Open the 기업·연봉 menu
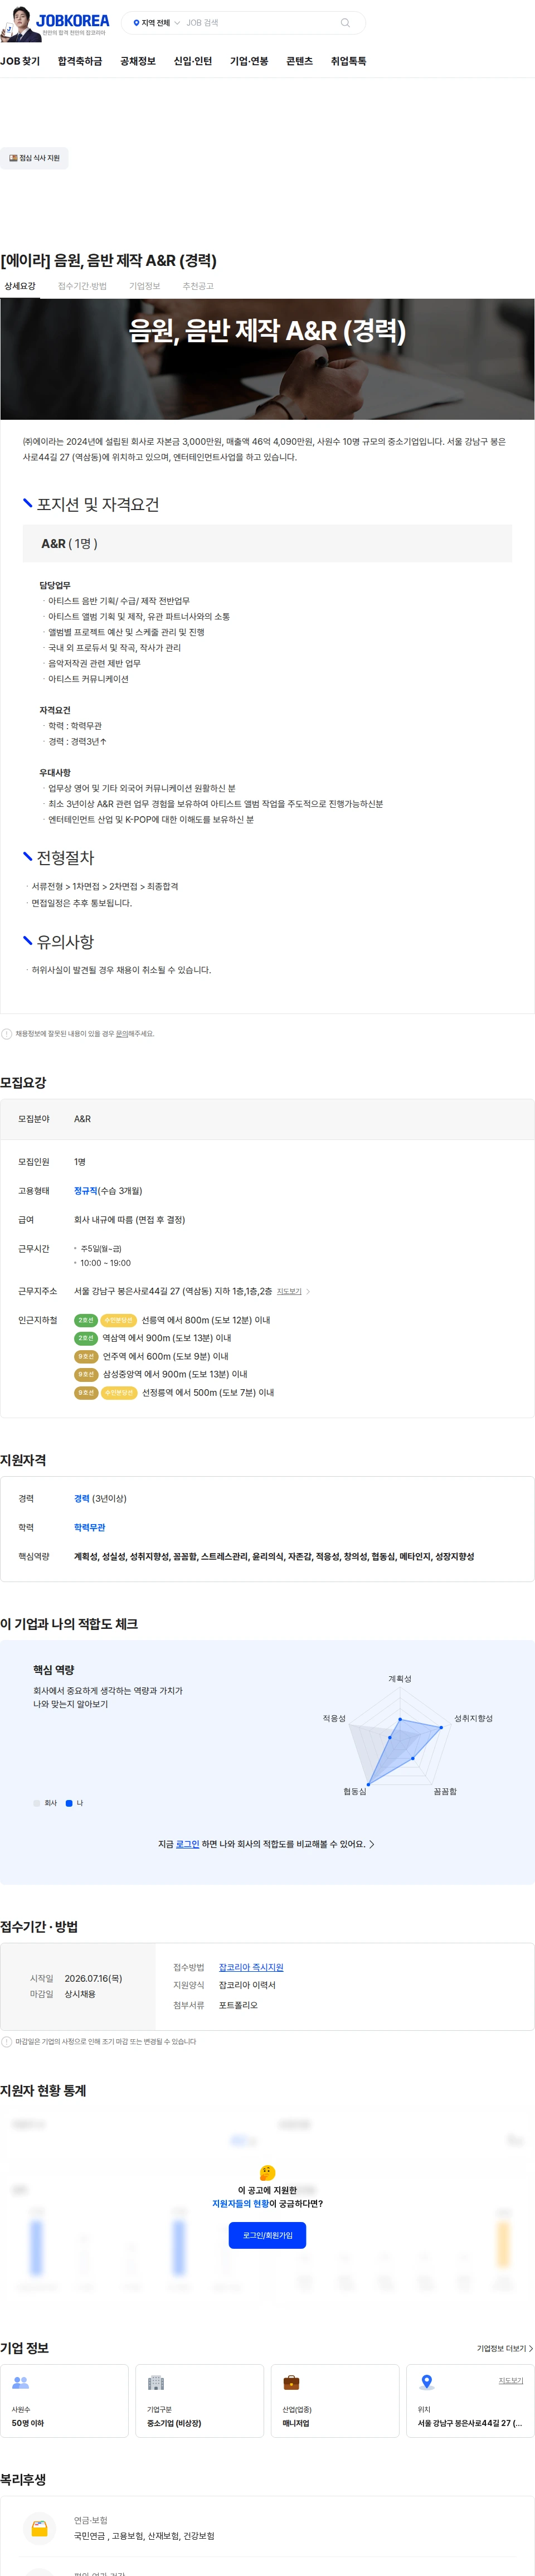The width and height of the screenshot is (535, 2576). coord(249,61)
